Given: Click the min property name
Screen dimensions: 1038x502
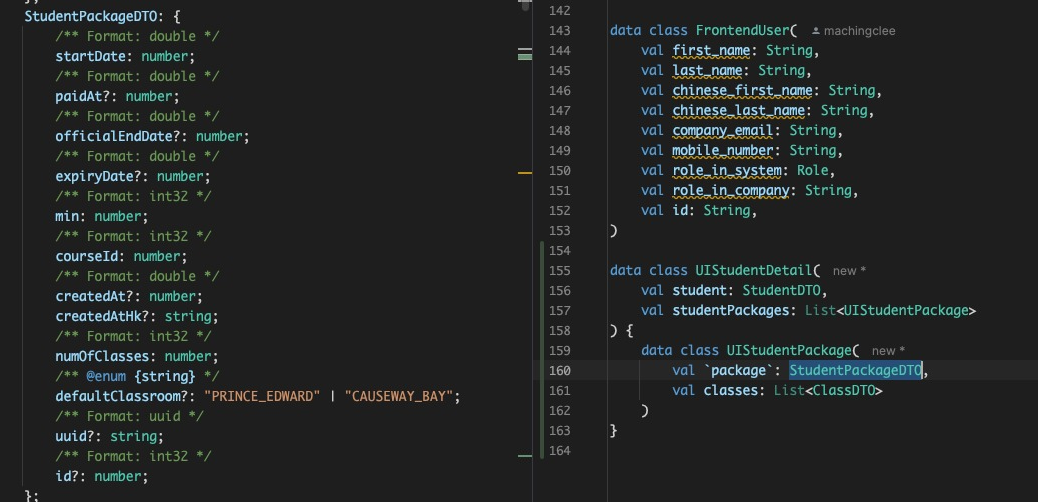Looking at the screenshot, I should pos(67,217).
